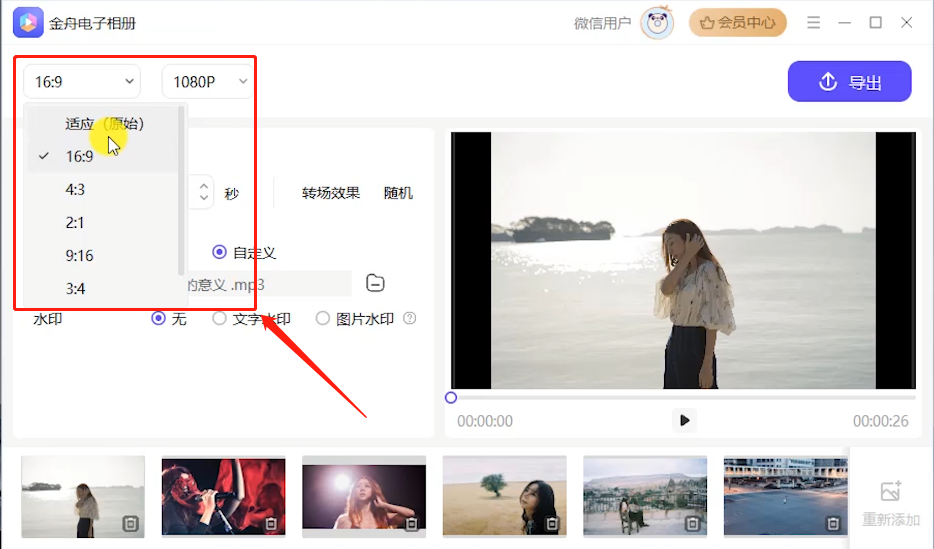The image size is (934, 549).
Task: Select the red masked singer thumbnail
Action: click(223, 497)
